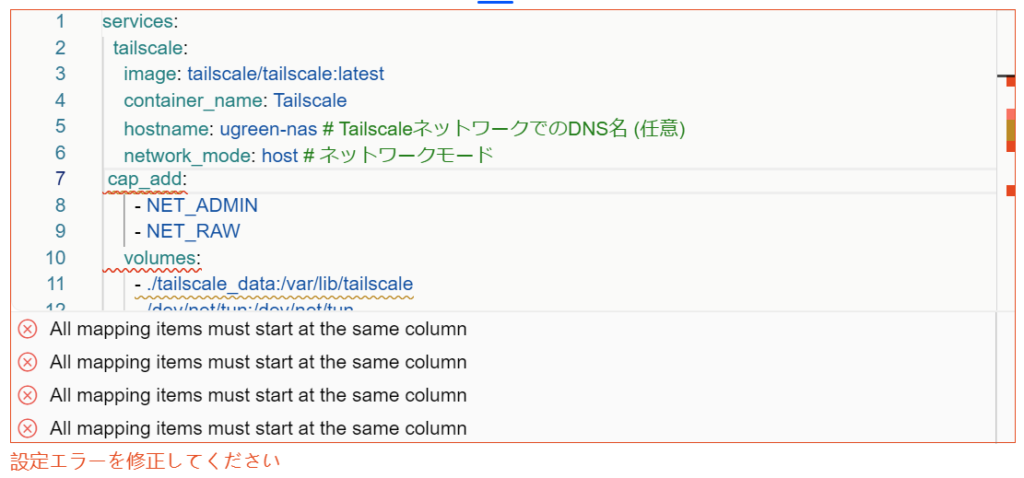Click the third error circle-x icon

click(27, 395)
